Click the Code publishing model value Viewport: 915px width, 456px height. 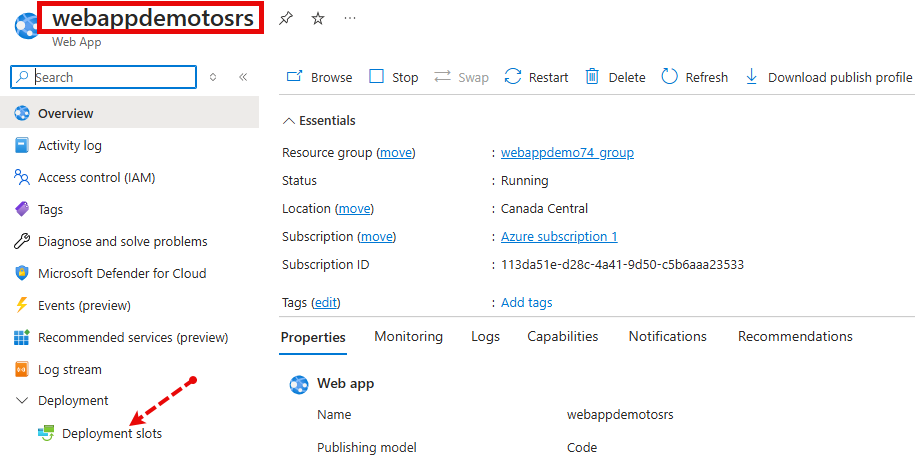pos(582,448)
